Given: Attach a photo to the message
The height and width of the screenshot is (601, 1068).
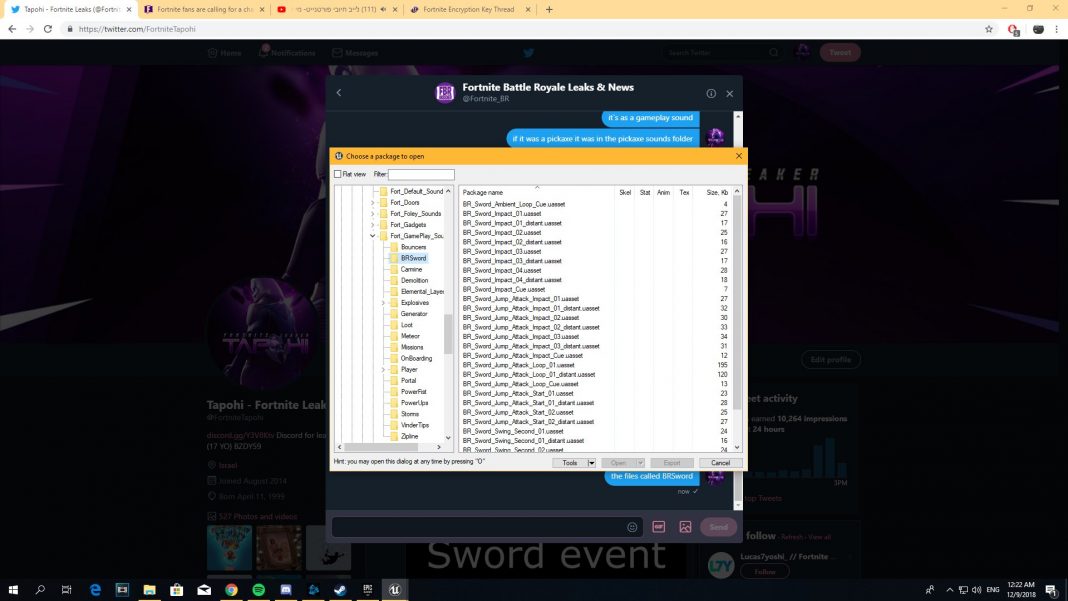Looking at the screenshot, I should [685, 527].
